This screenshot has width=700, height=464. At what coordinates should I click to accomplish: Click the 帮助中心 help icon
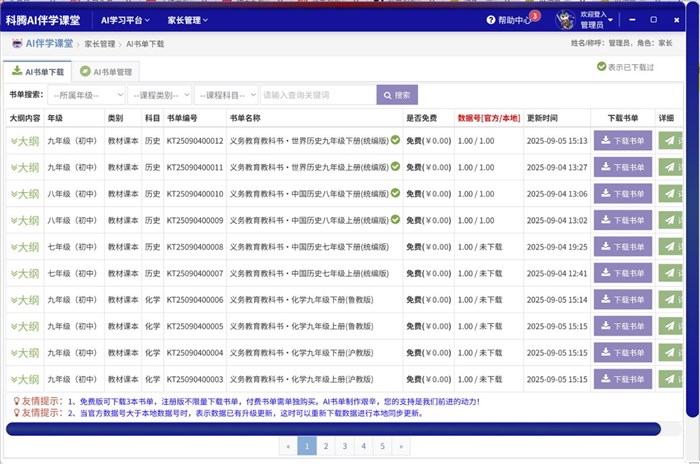(x=491, y=20)
